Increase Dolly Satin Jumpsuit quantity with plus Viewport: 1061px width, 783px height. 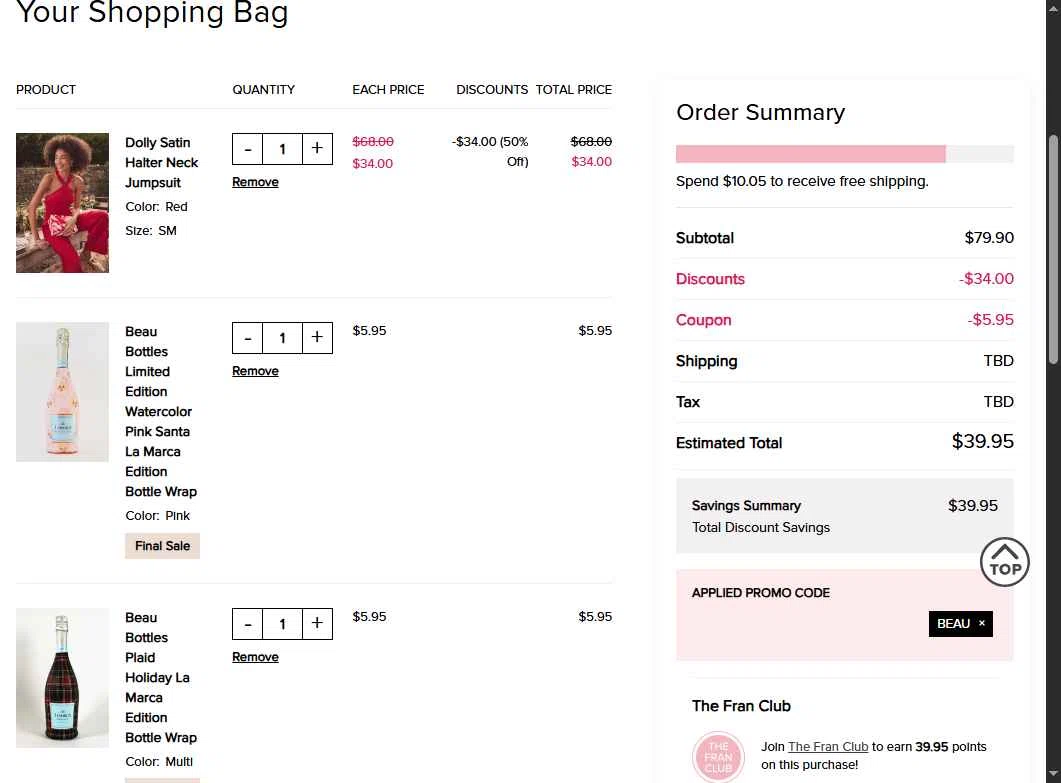point(317,149)
